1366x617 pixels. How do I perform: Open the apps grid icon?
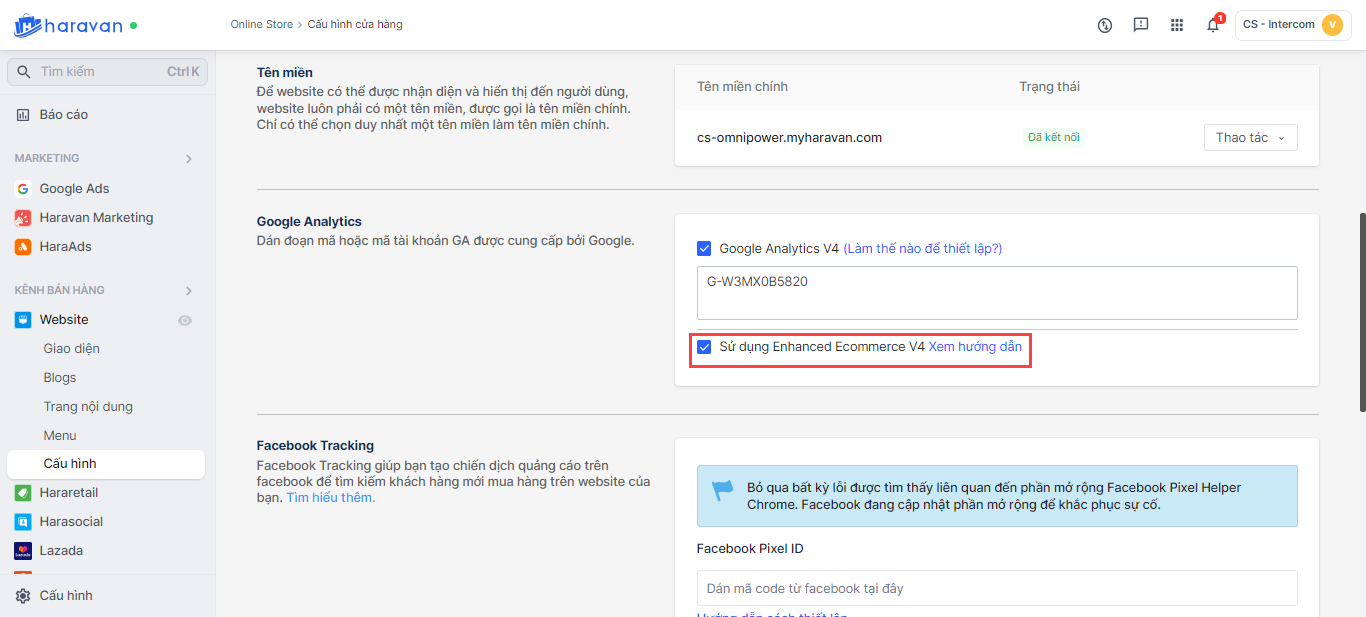[x=1177, y=25]
